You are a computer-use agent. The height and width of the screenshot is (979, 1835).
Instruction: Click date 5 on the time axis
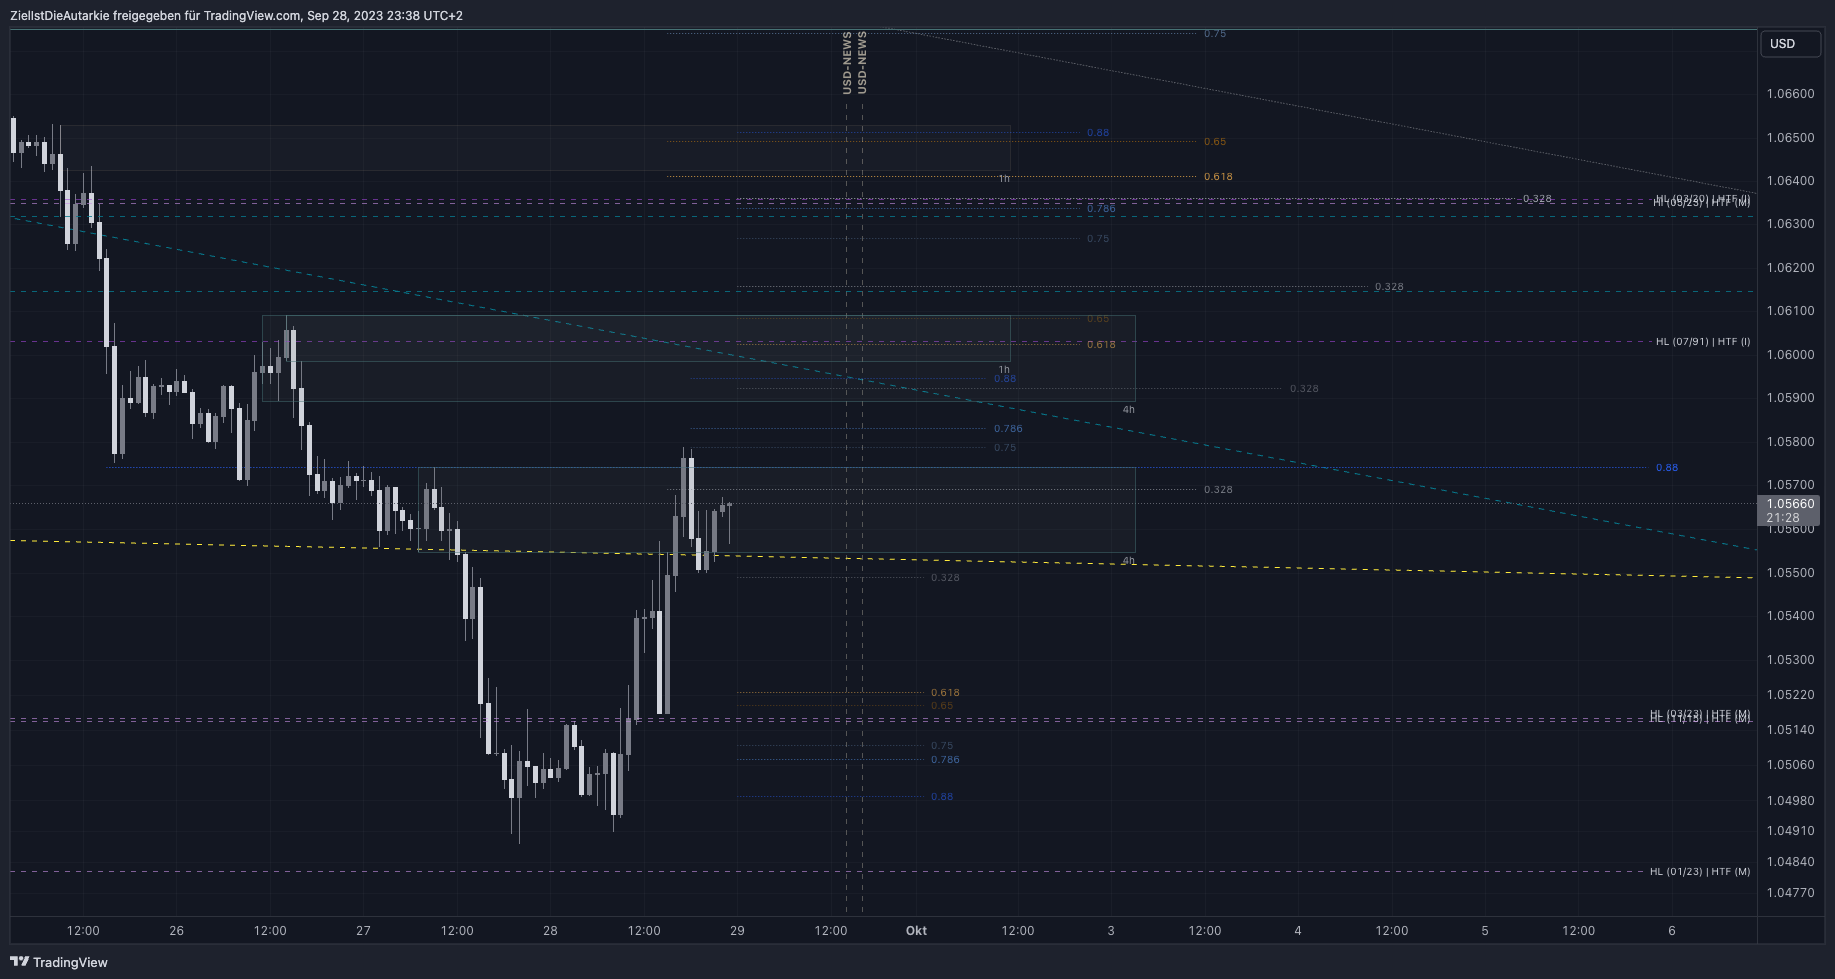pos(1485,931)
